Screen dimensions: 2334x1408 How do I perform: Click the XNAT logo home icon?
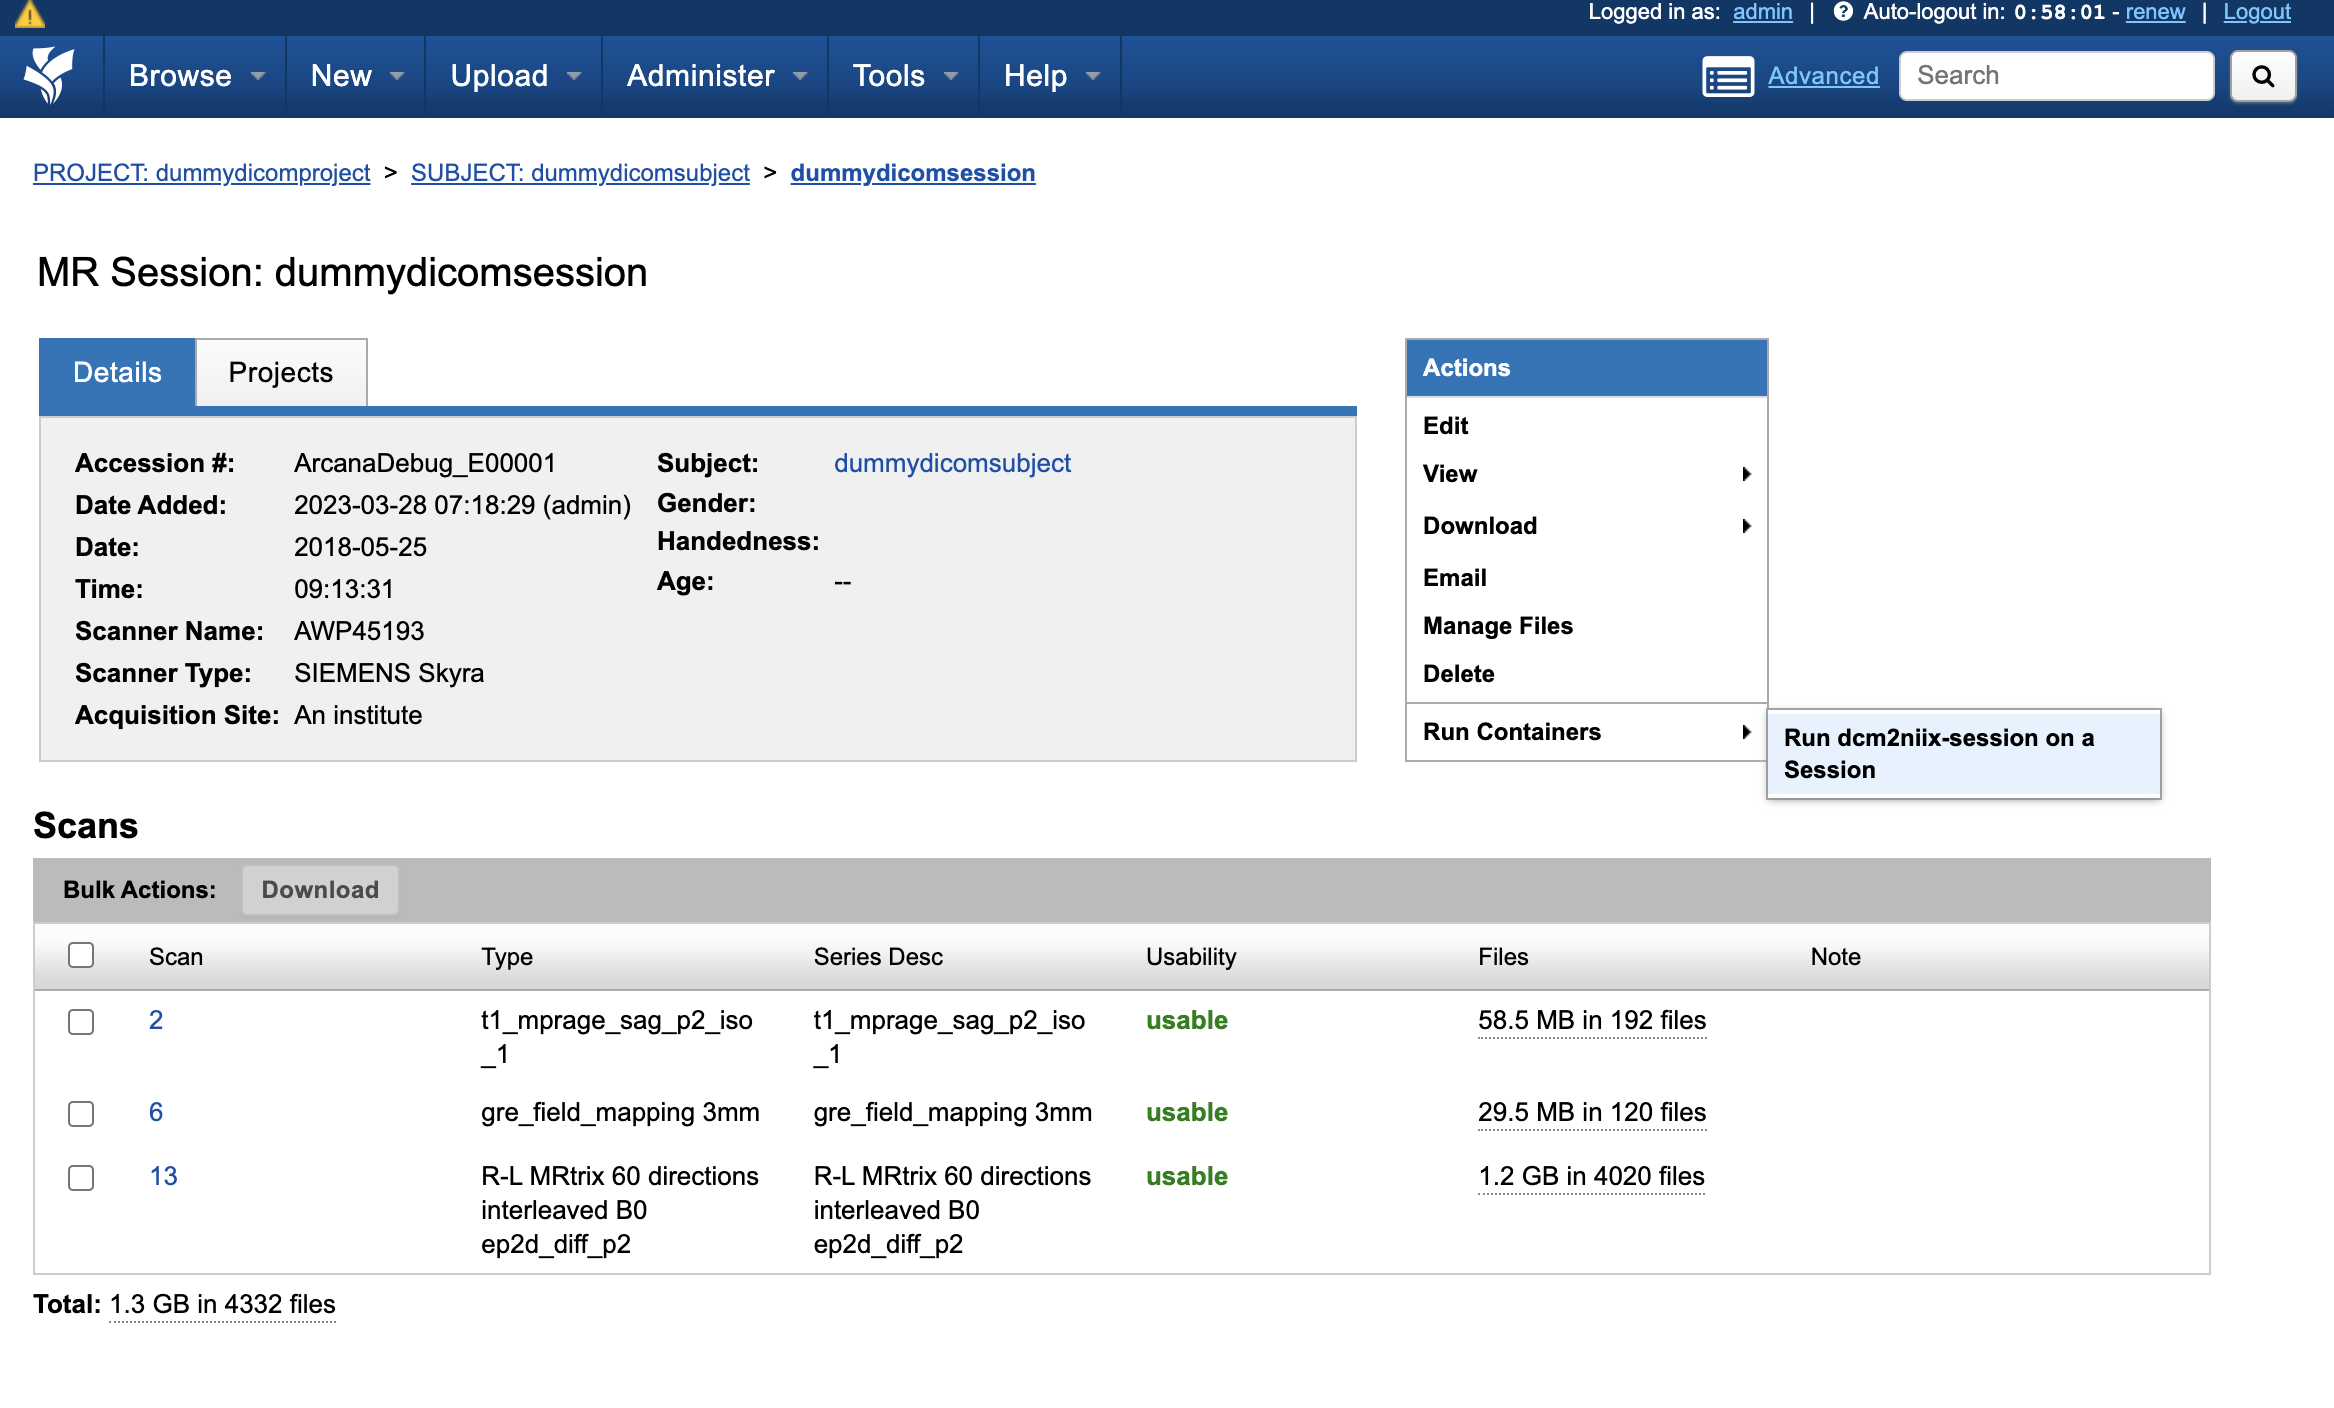50,76
